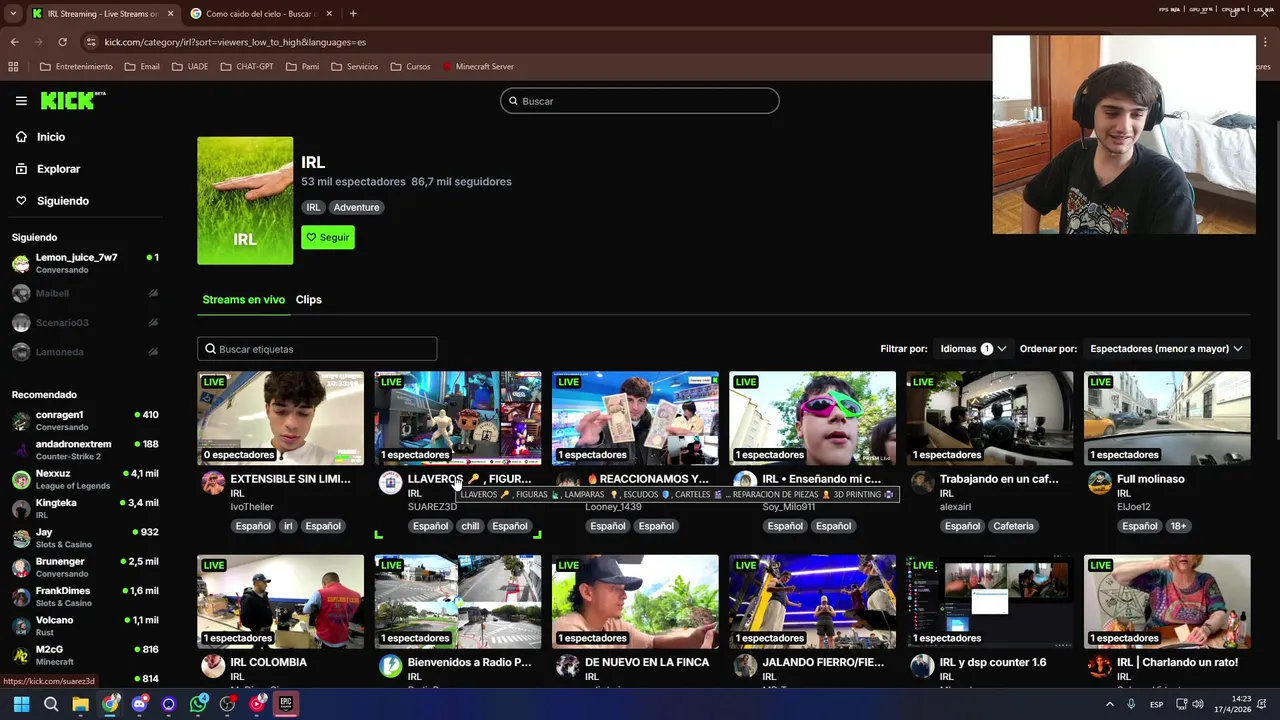This screenshot has height=720, width=1280.
Task: Select the Cafeteria tag under alexairl
Action: click(1013, 526)
